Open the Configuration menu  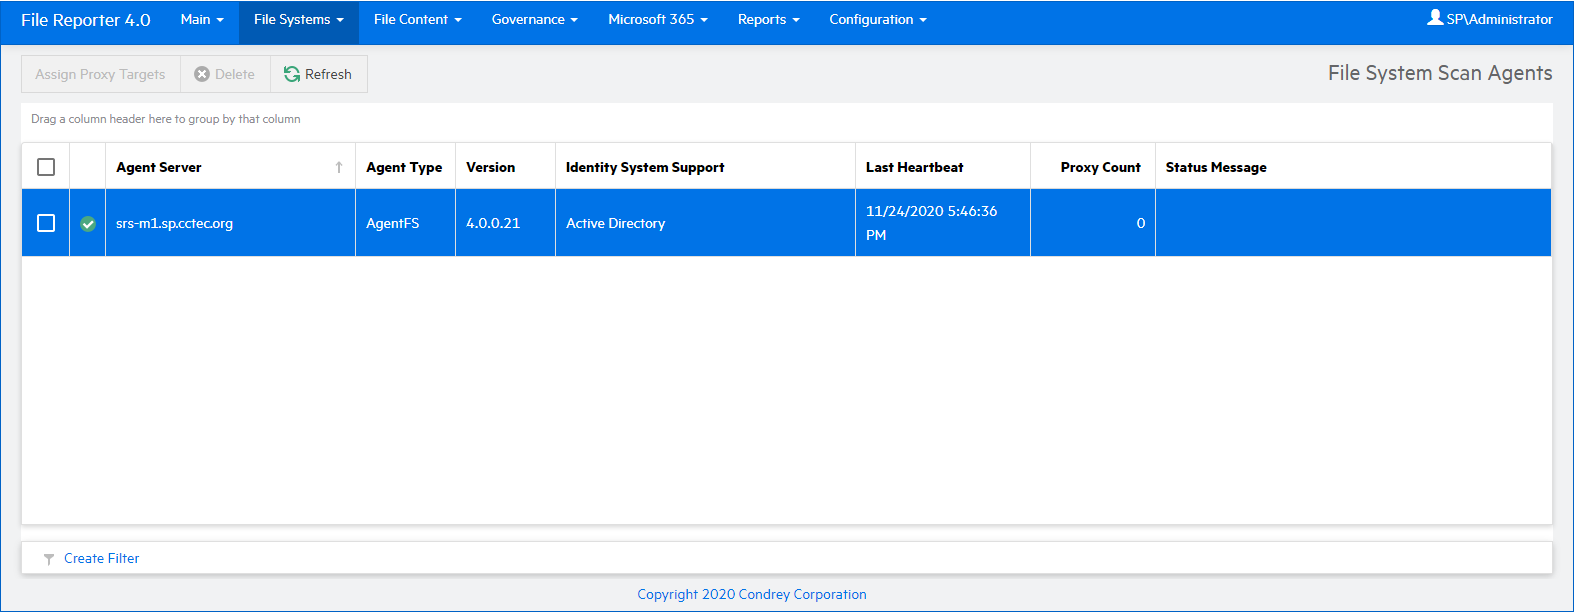877,20
